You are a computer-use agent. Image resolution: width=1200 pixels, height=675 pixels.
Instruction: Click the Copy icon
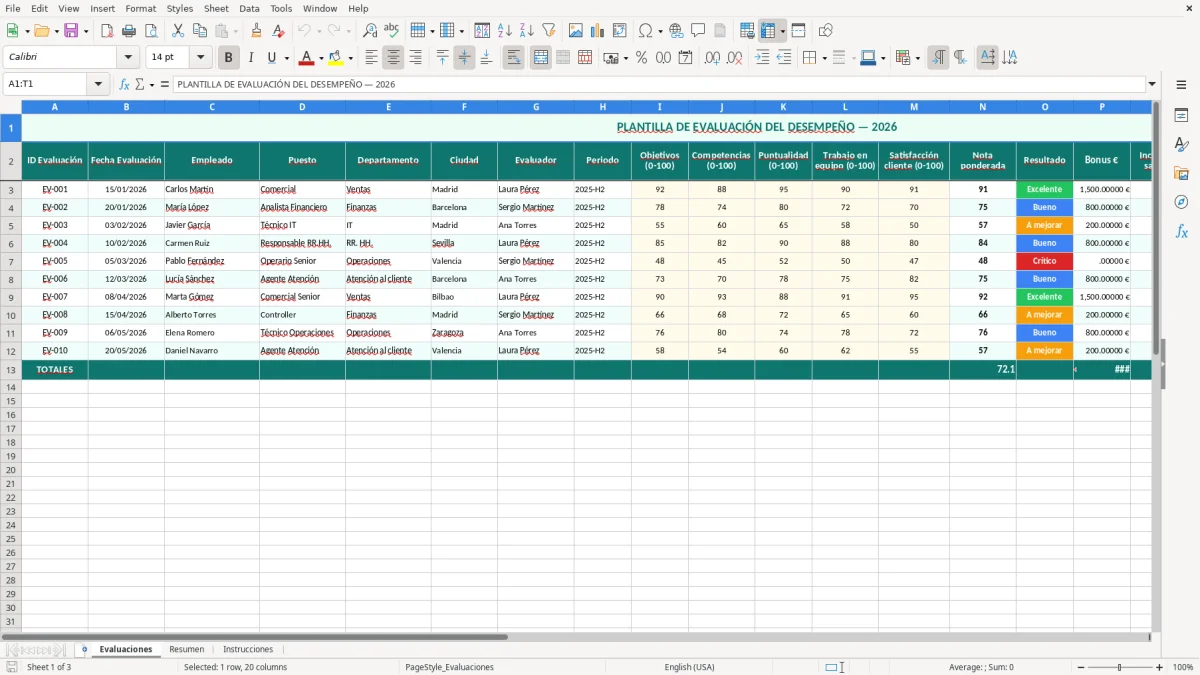(200, 31)
